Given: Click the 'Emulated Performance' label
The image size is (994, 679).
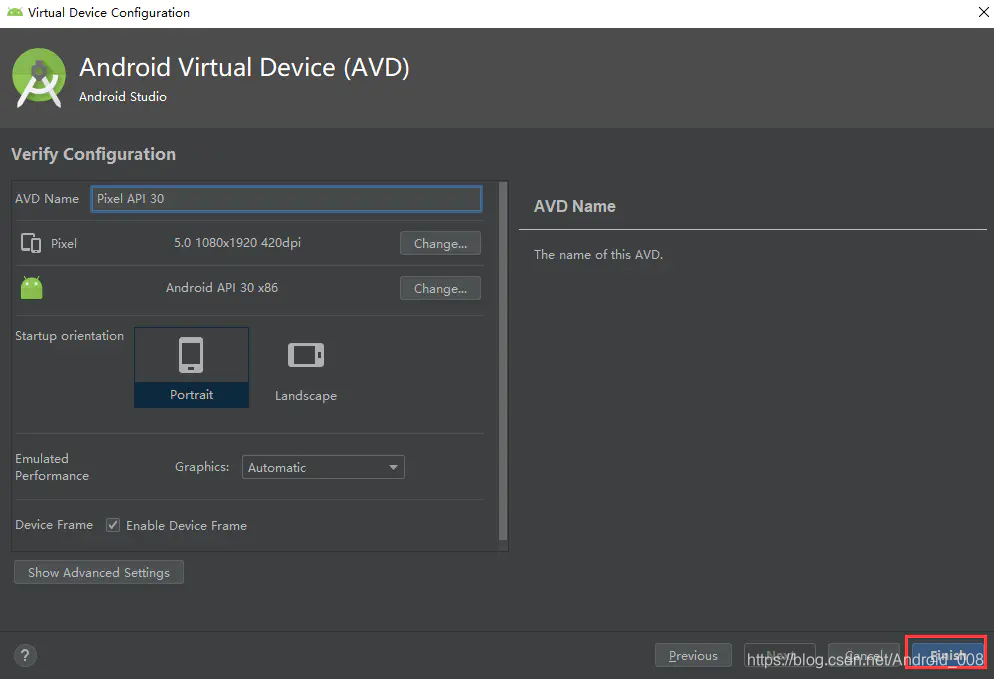Looking at the screenshot, I should (52, 467).
